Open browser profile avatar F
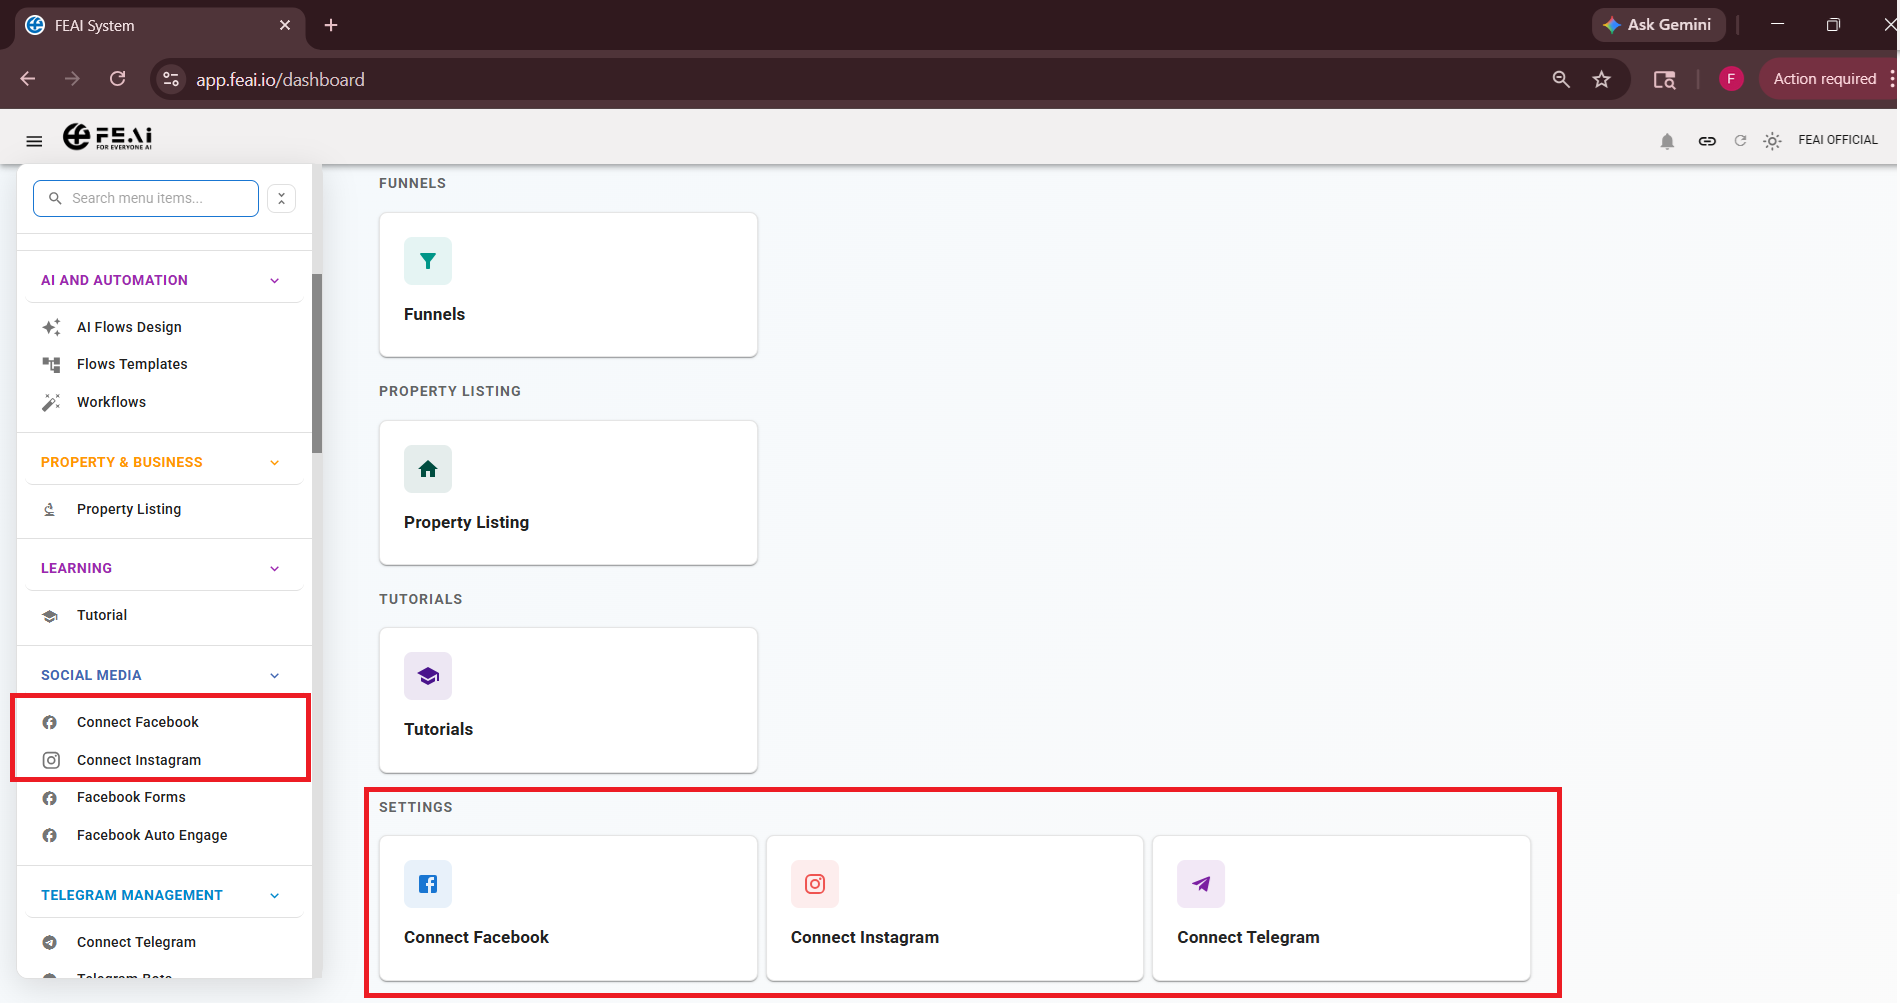Viewport: 1900px width, 1003px height. tap(1731, 79)
